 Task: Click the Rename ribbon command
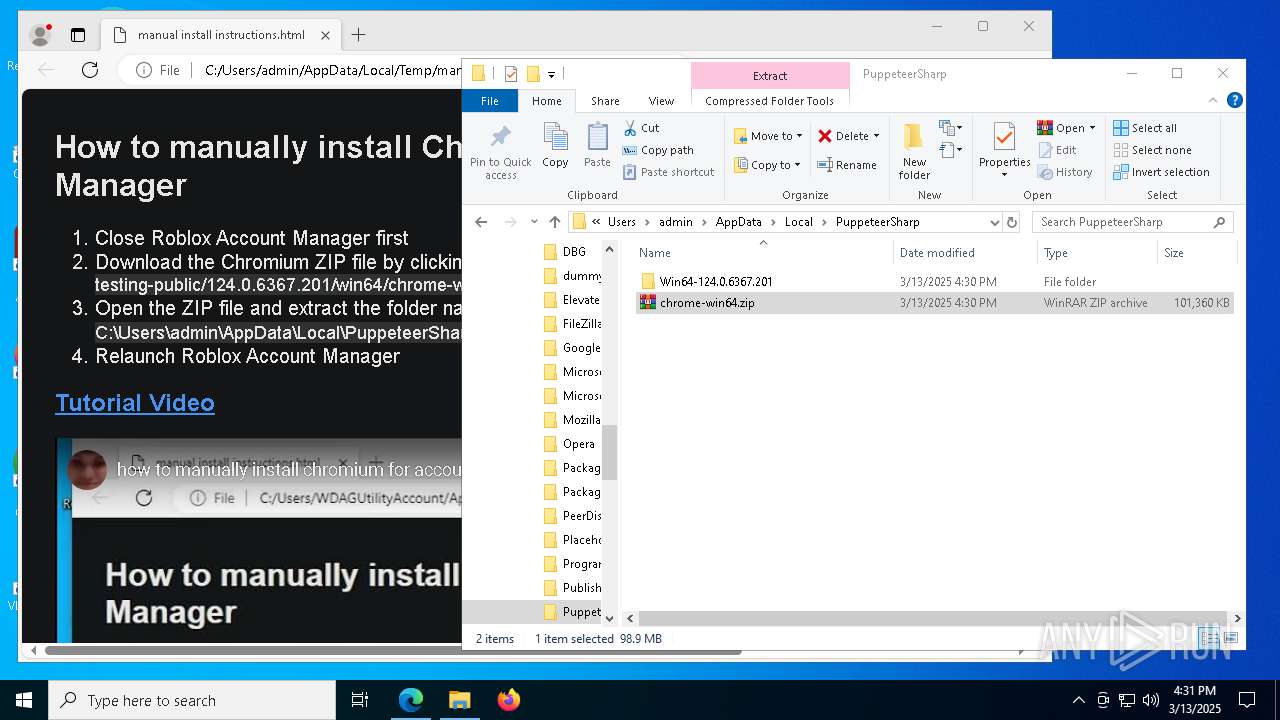847,165
